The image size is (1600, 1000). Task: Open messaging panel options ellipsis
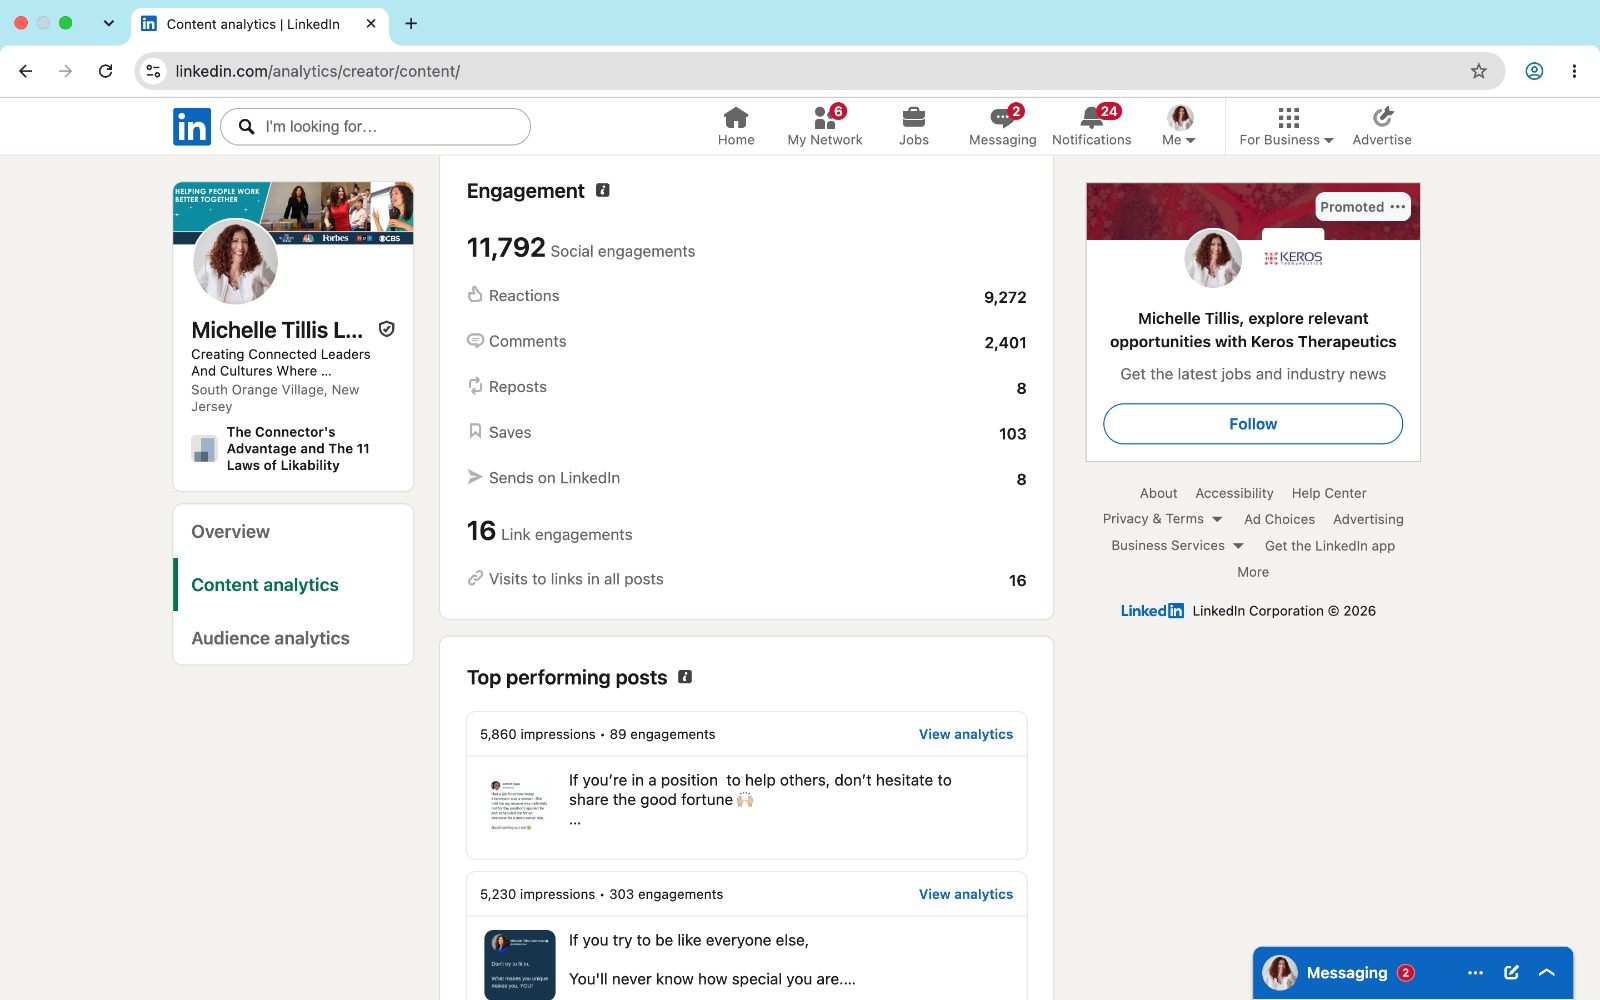coord(1475,973)
